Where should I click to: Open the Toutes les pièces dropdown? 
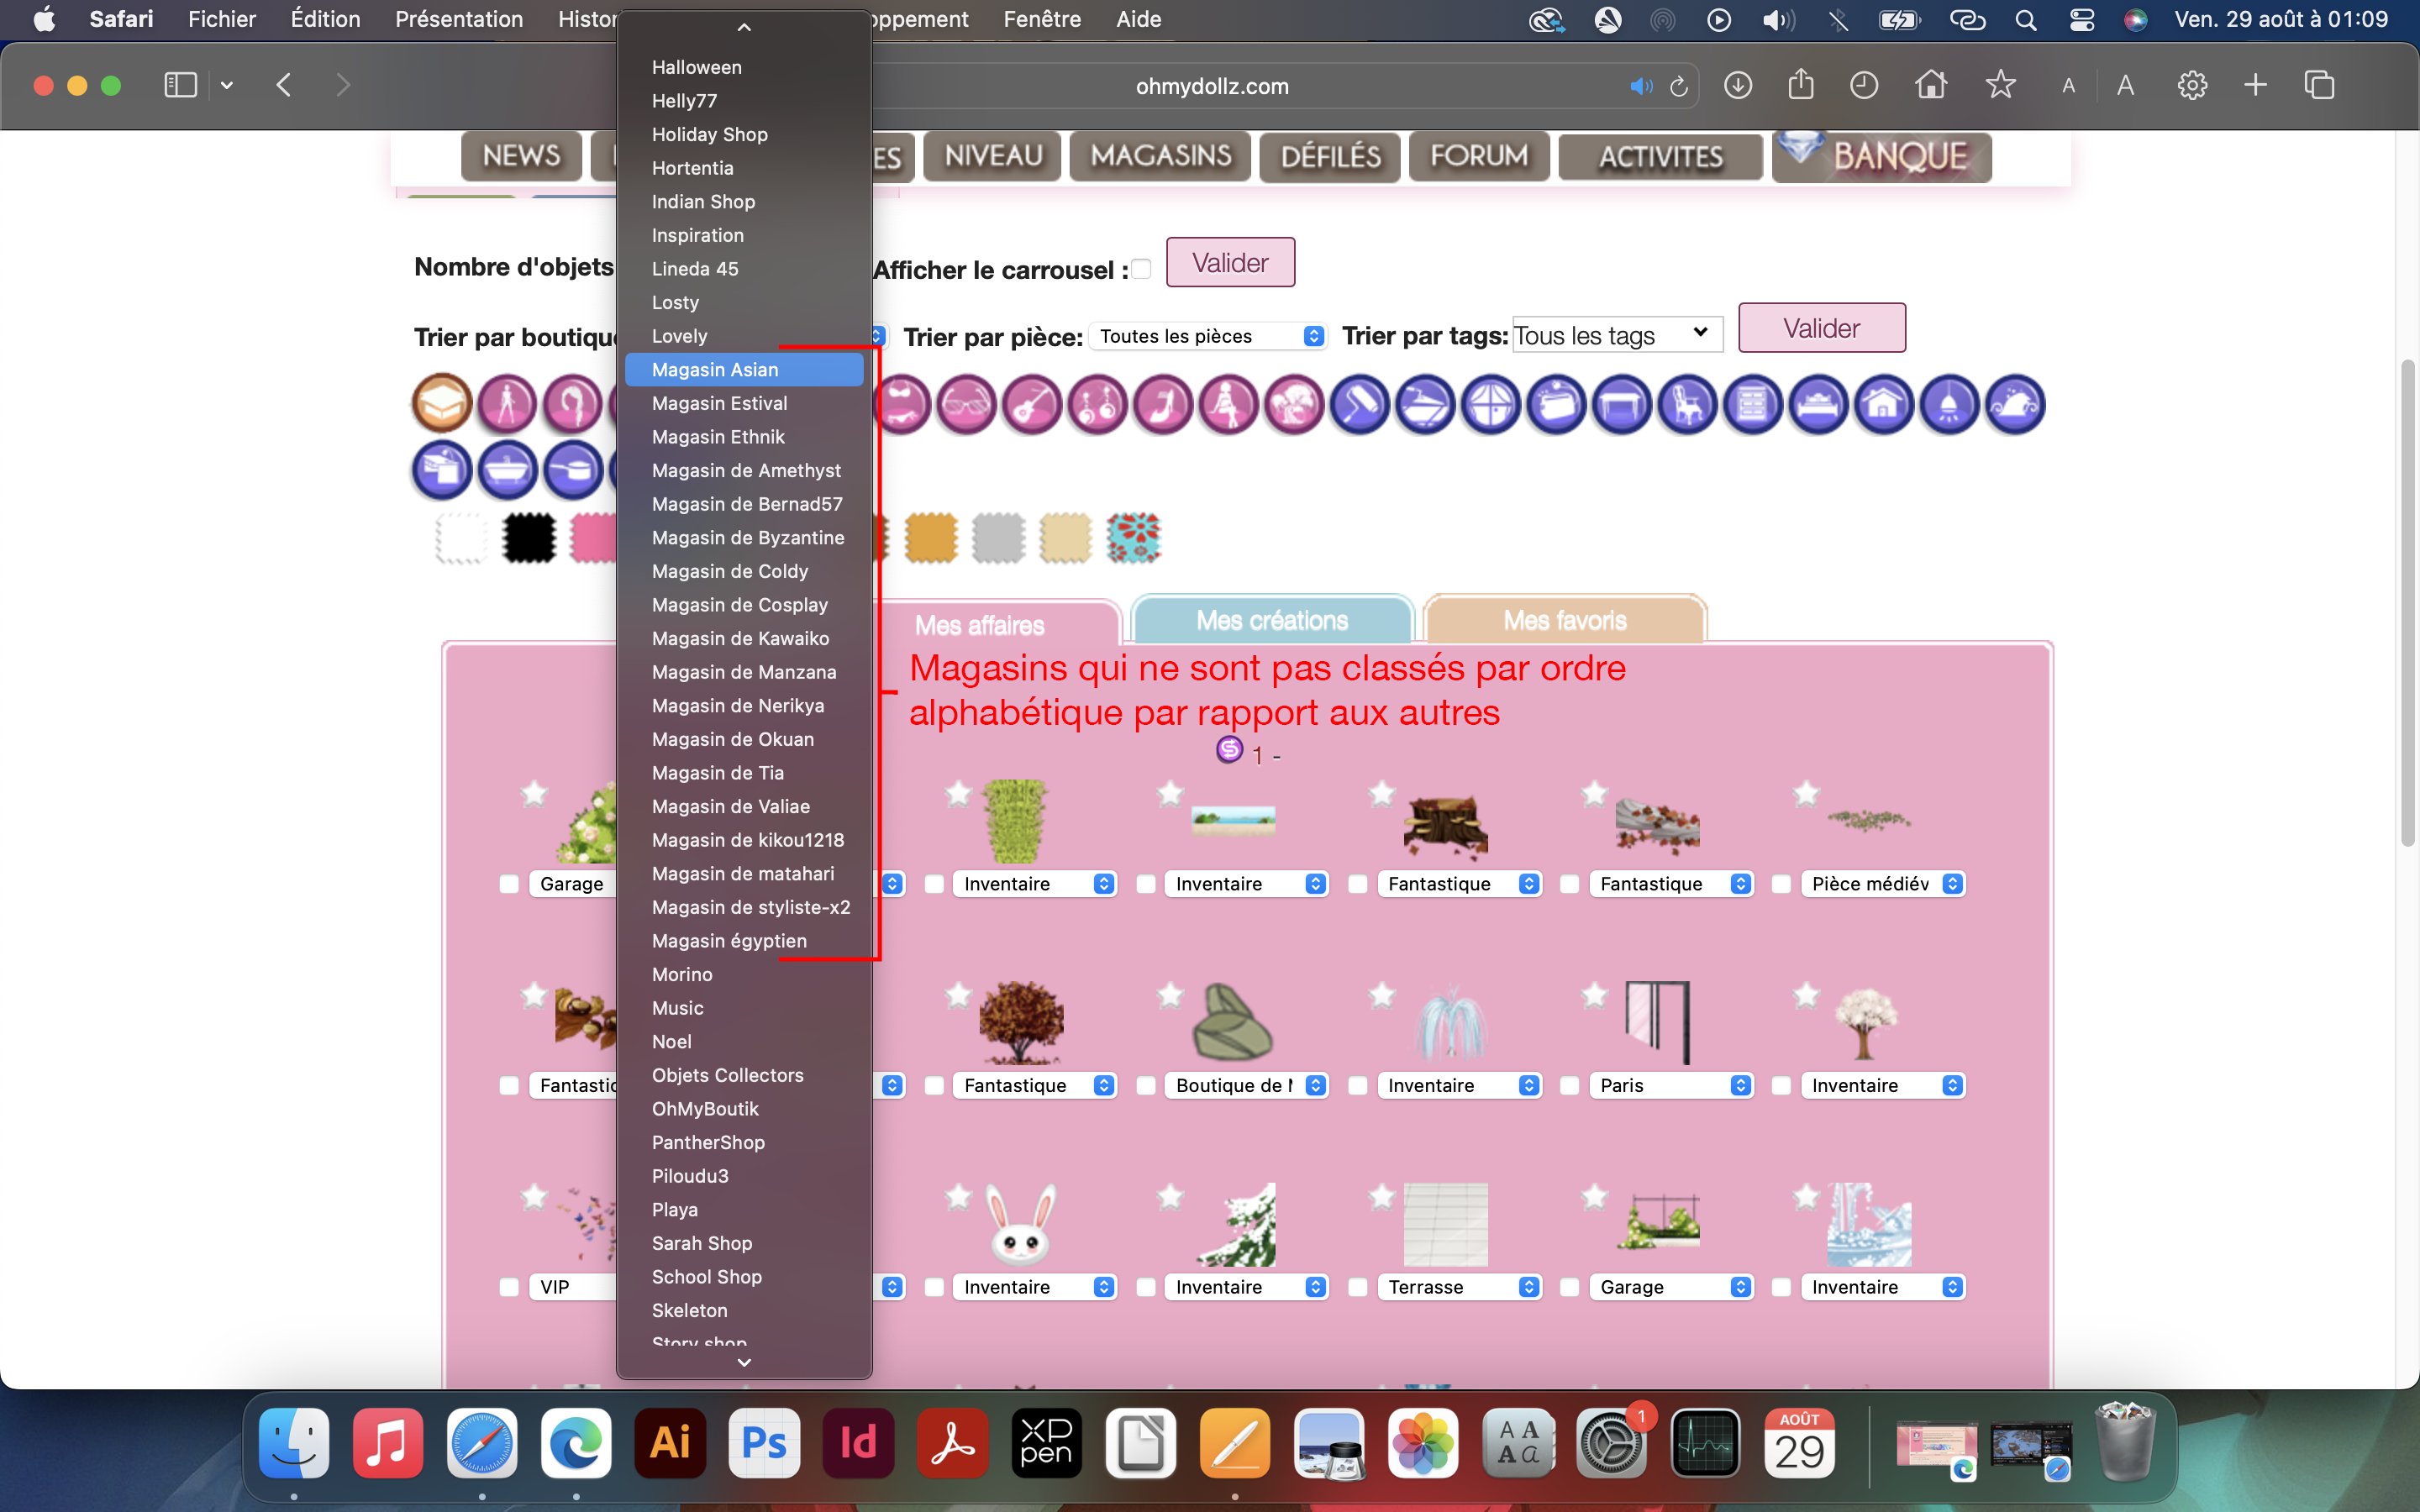point(1210,337)
